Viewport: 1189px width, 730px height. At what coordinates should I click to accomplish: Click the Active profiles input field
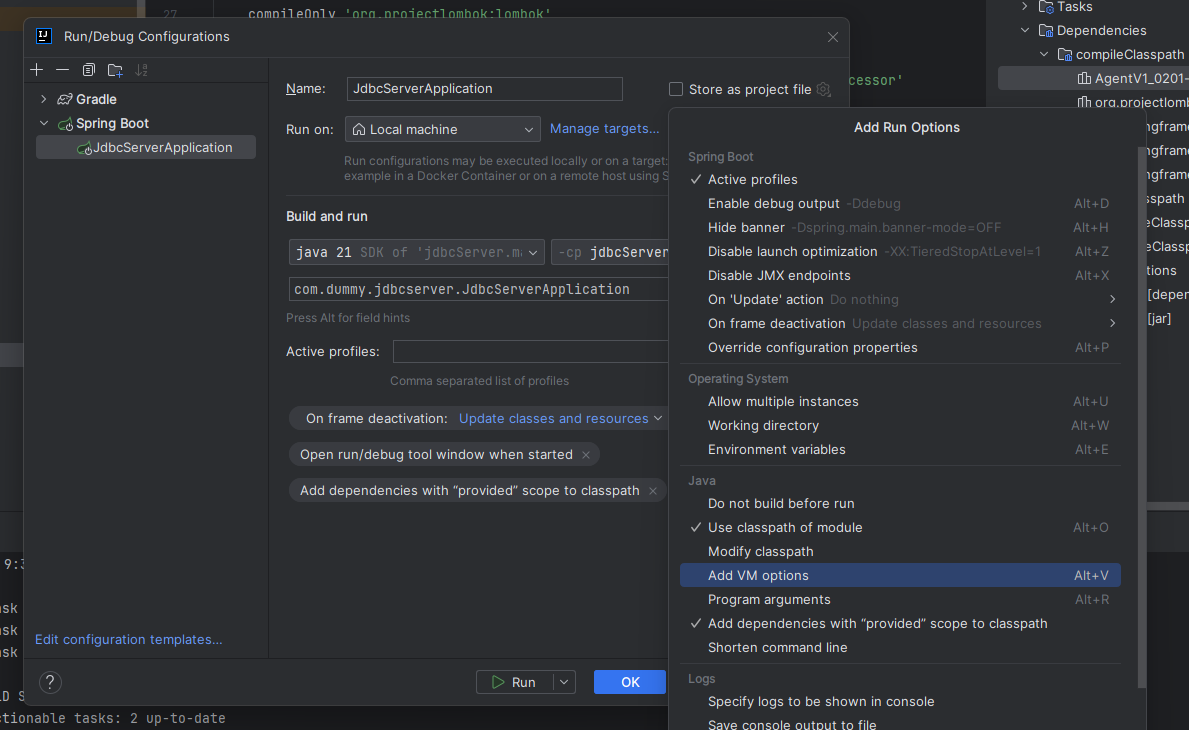click(530, 352)
